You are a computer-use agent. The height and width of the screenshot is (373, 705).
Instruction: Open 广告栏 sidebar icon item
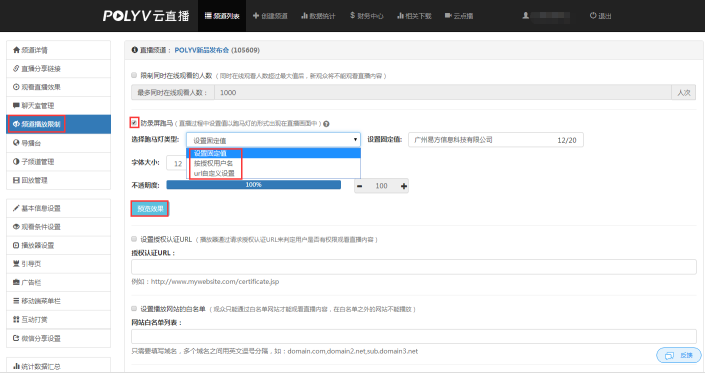(17, 282)
